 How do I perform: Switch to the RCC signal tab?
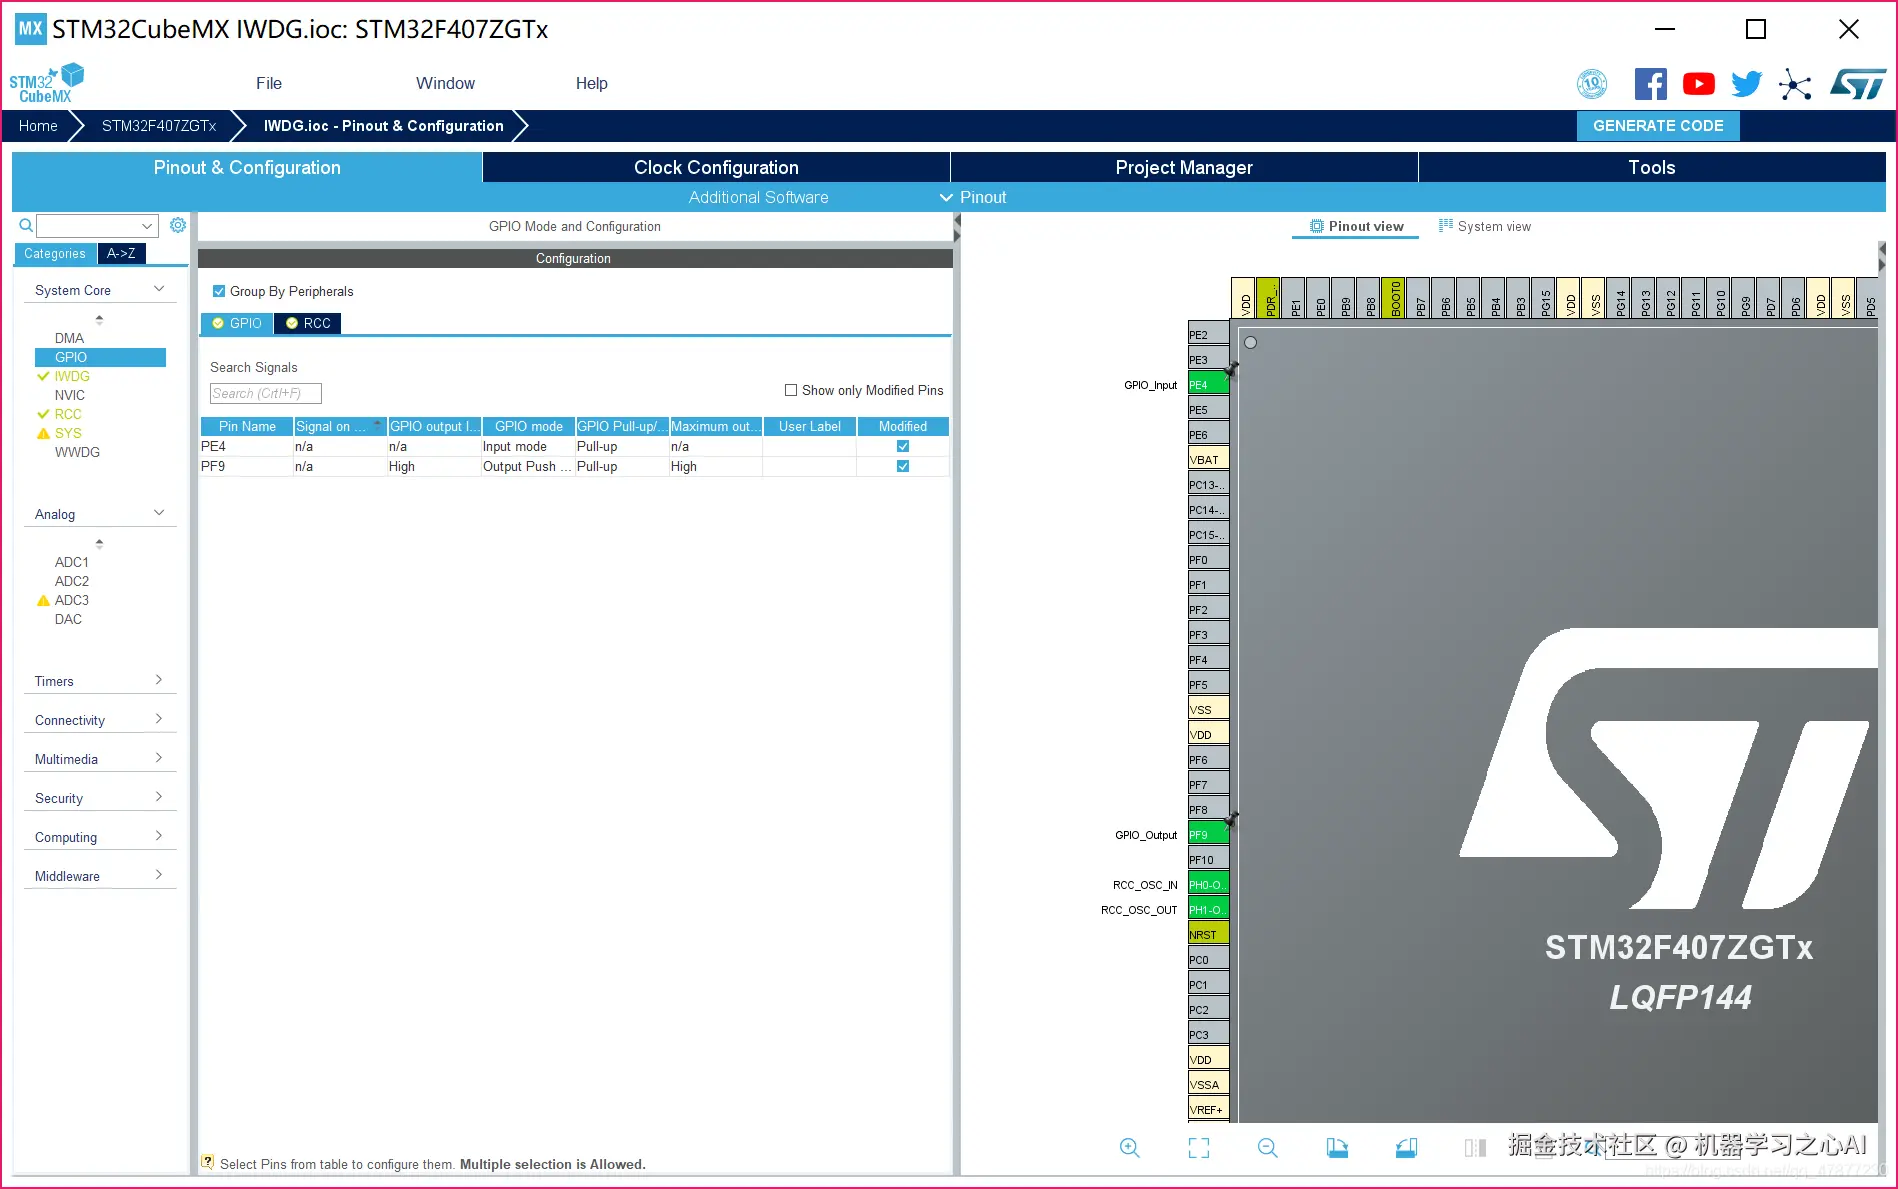coord(308,323)
